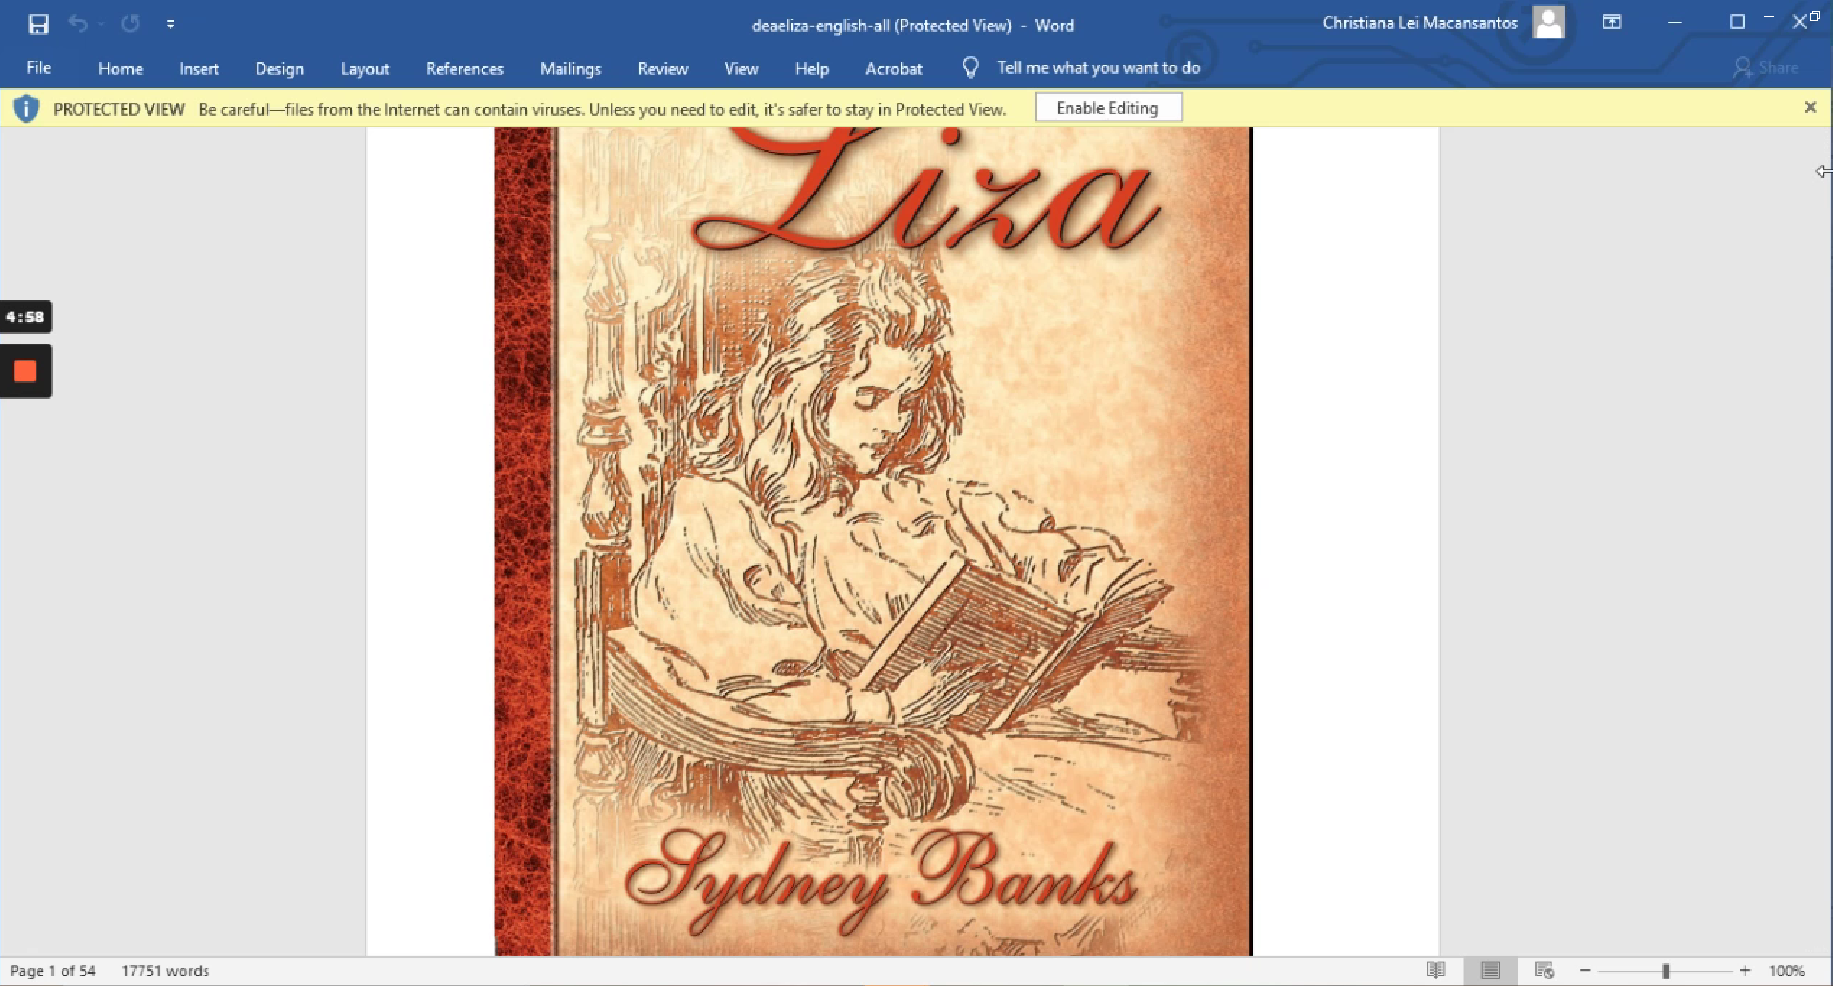Viewport: 1833px width, 986px height.
Task: Click the 17751 words count in status bar
Action: (x=165, y=970)
